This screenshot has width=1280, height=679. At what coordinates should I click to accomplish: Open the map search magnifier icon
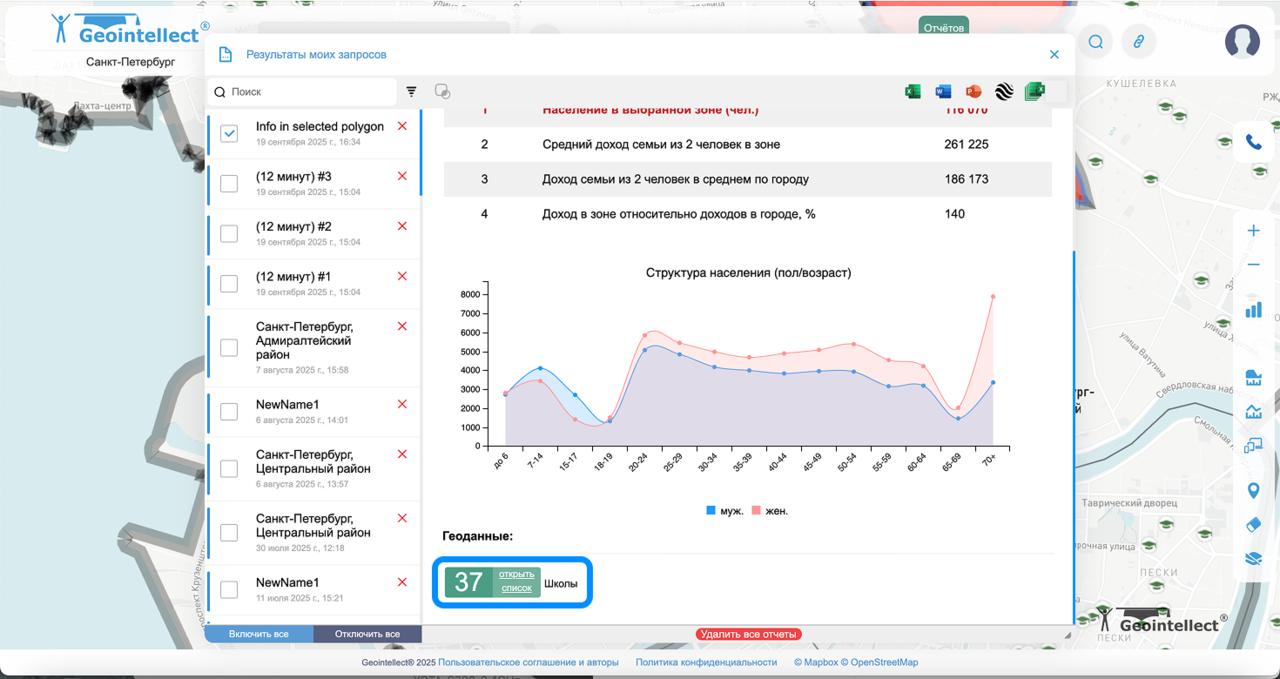(x=1096, y=42)
